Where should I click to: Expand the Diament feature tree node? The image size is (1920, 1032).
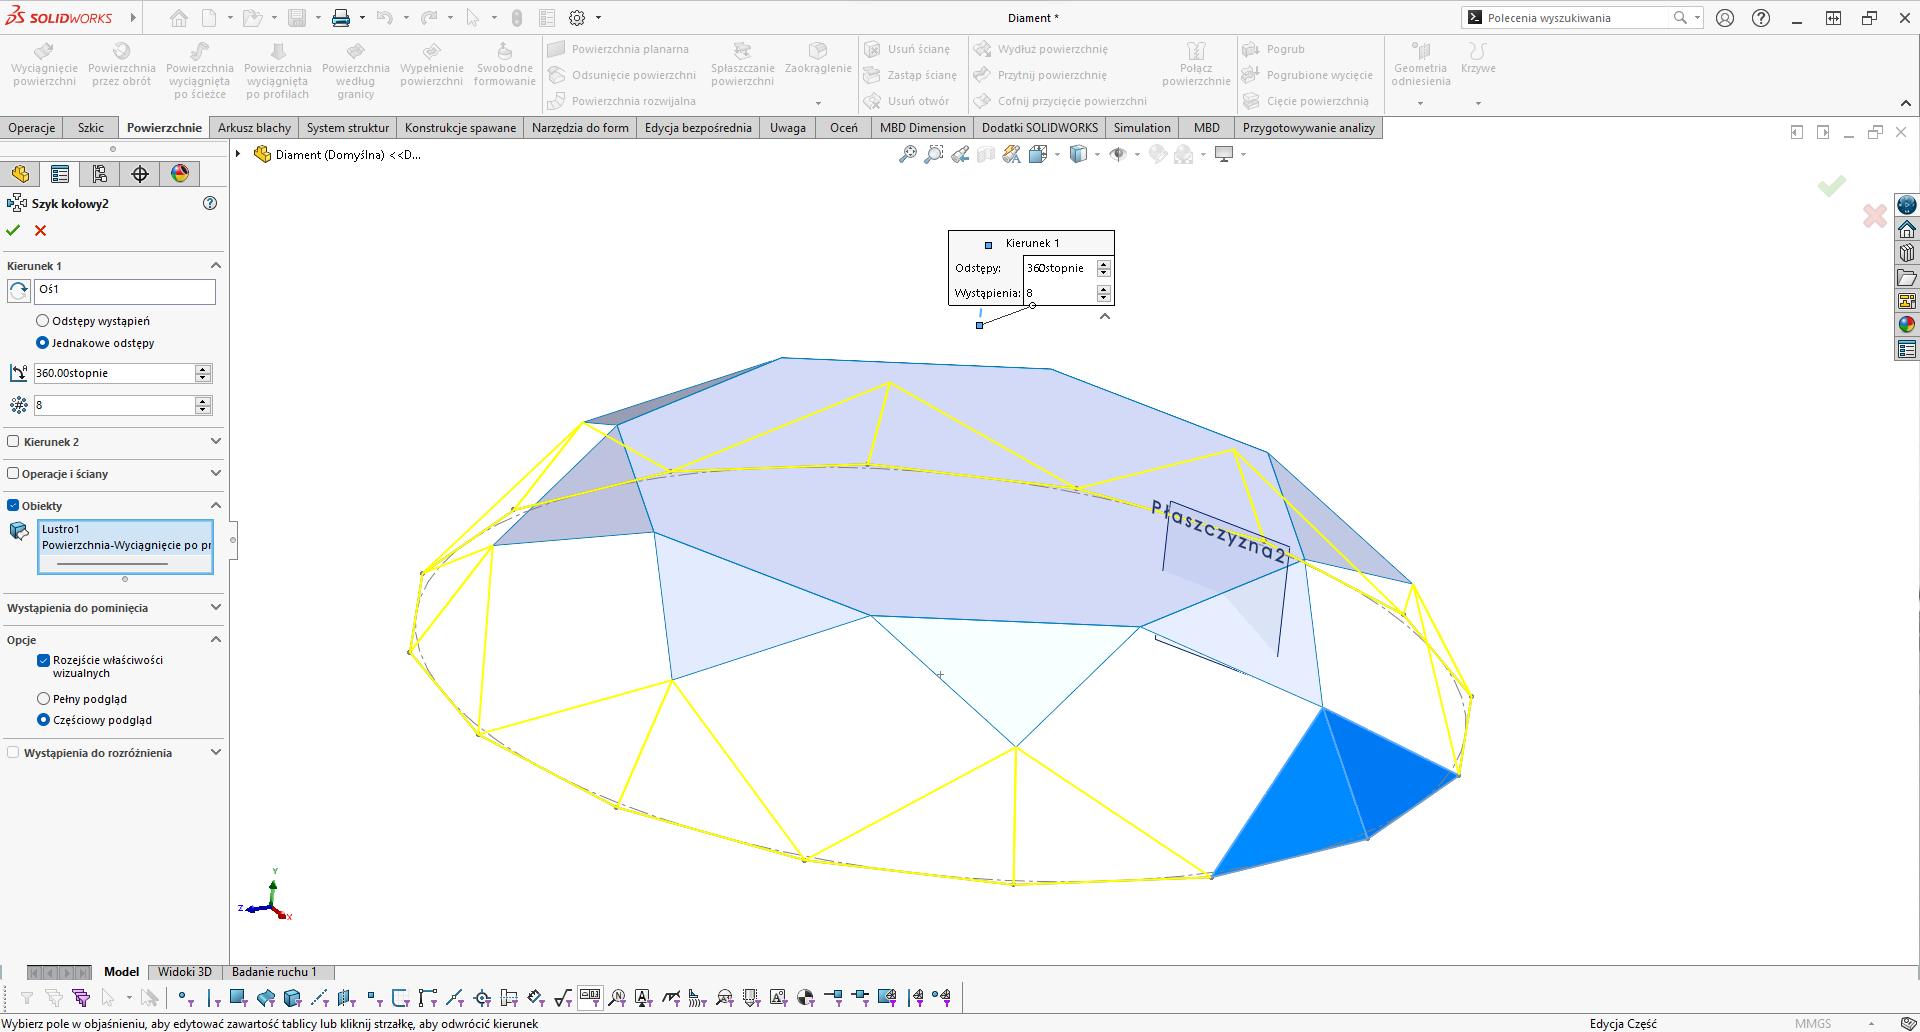point(238,154)
